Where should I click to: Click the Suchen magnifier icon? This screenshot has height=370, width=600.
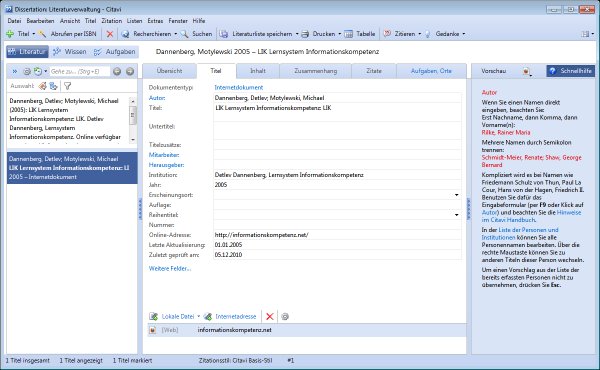[184, 34]
